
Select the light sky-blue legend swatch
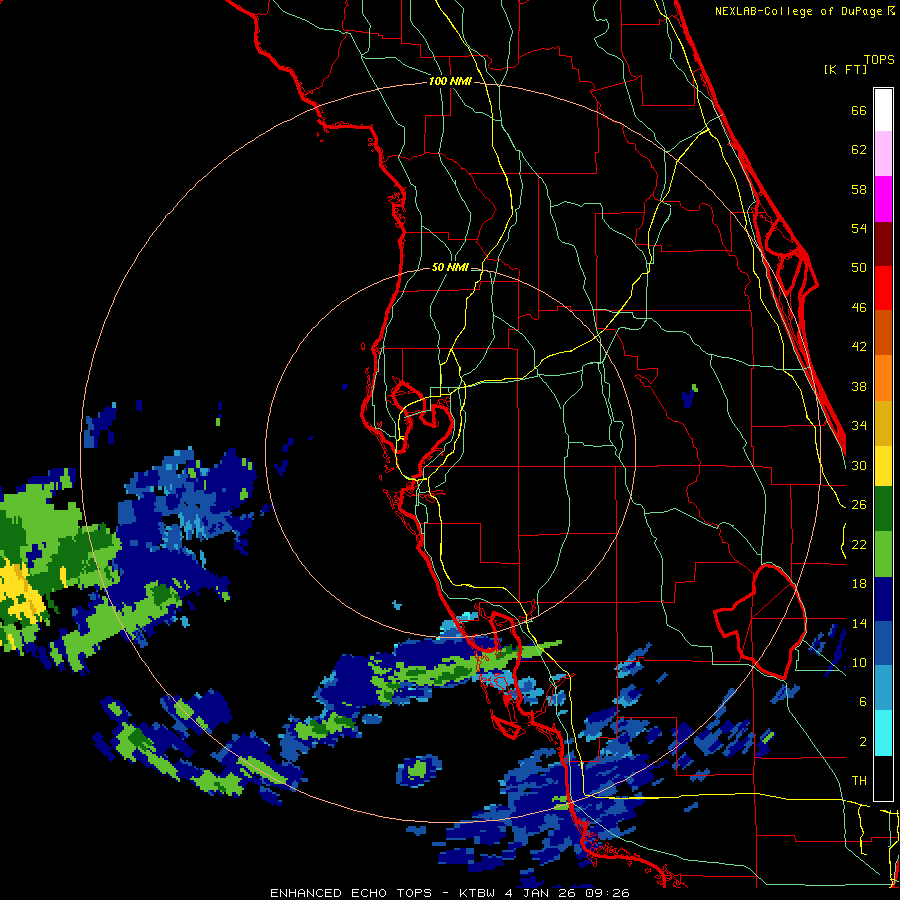pos(883,688)
